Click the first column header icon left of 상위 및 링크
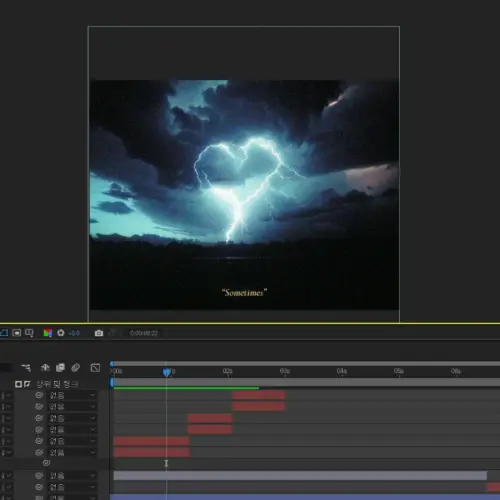Image resolution: width=500 pixels, height=500 pixels. point(18,384)
